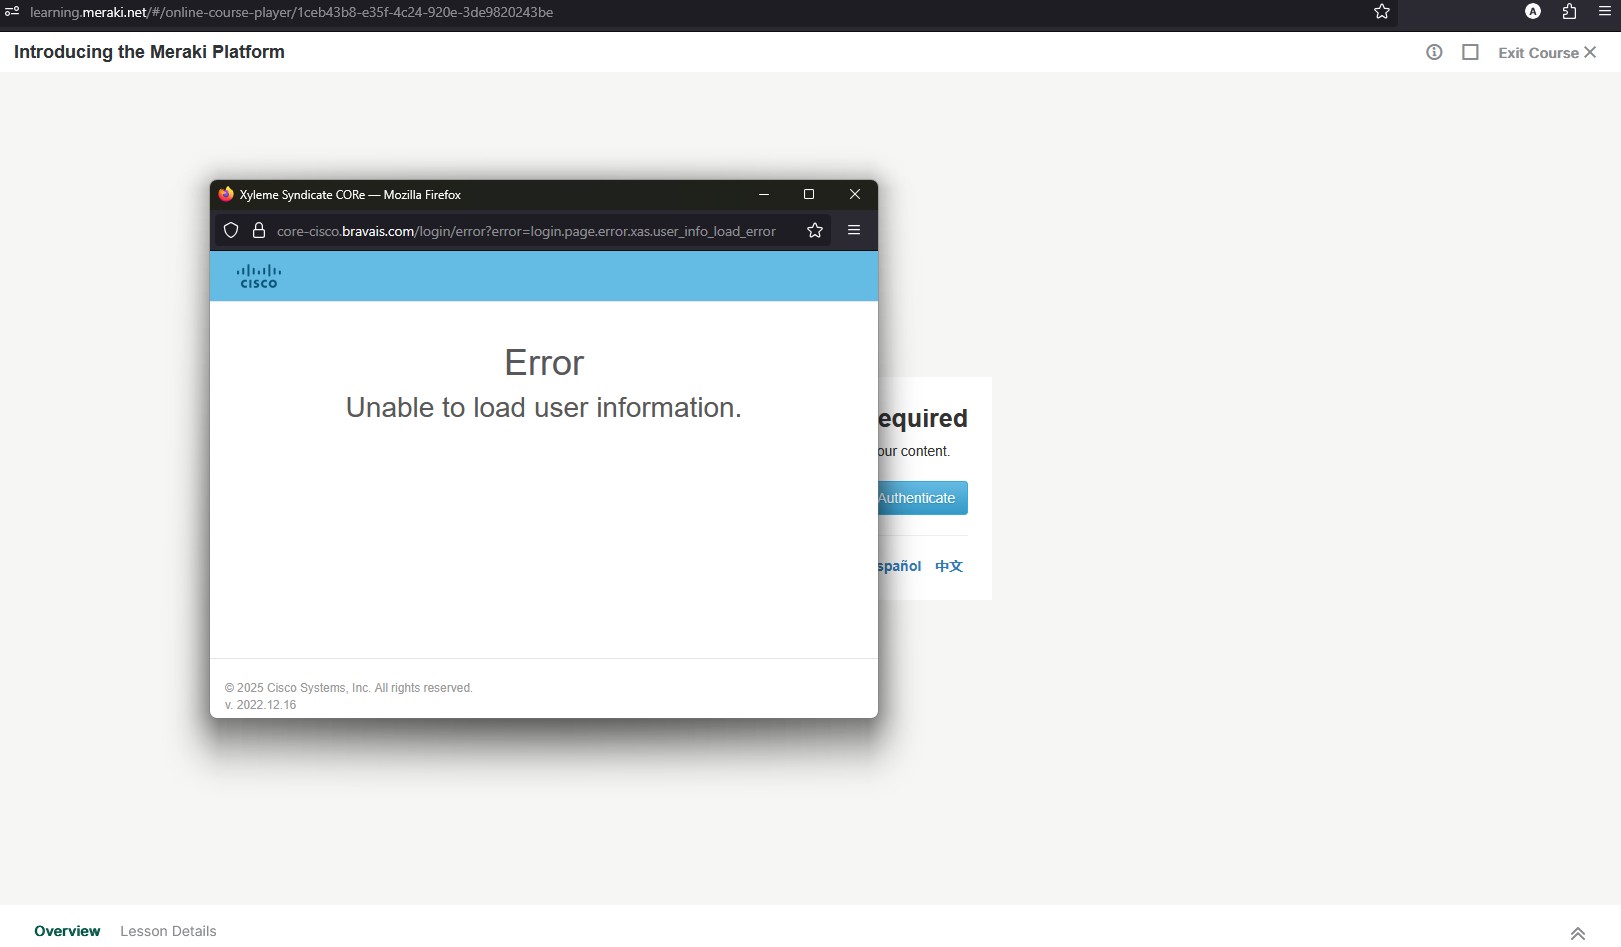This screenshot has width=1621, height=947.
Task: Click the Cisco logo in the blue header
Action: tap(259, 276)
